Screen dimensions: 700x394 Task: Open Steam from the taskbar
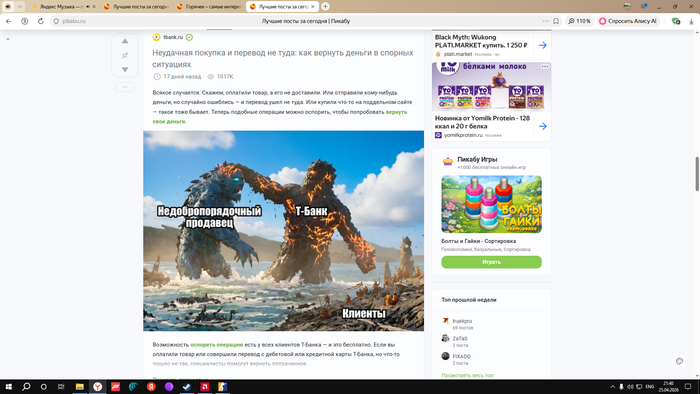click(x=187, y=386)
